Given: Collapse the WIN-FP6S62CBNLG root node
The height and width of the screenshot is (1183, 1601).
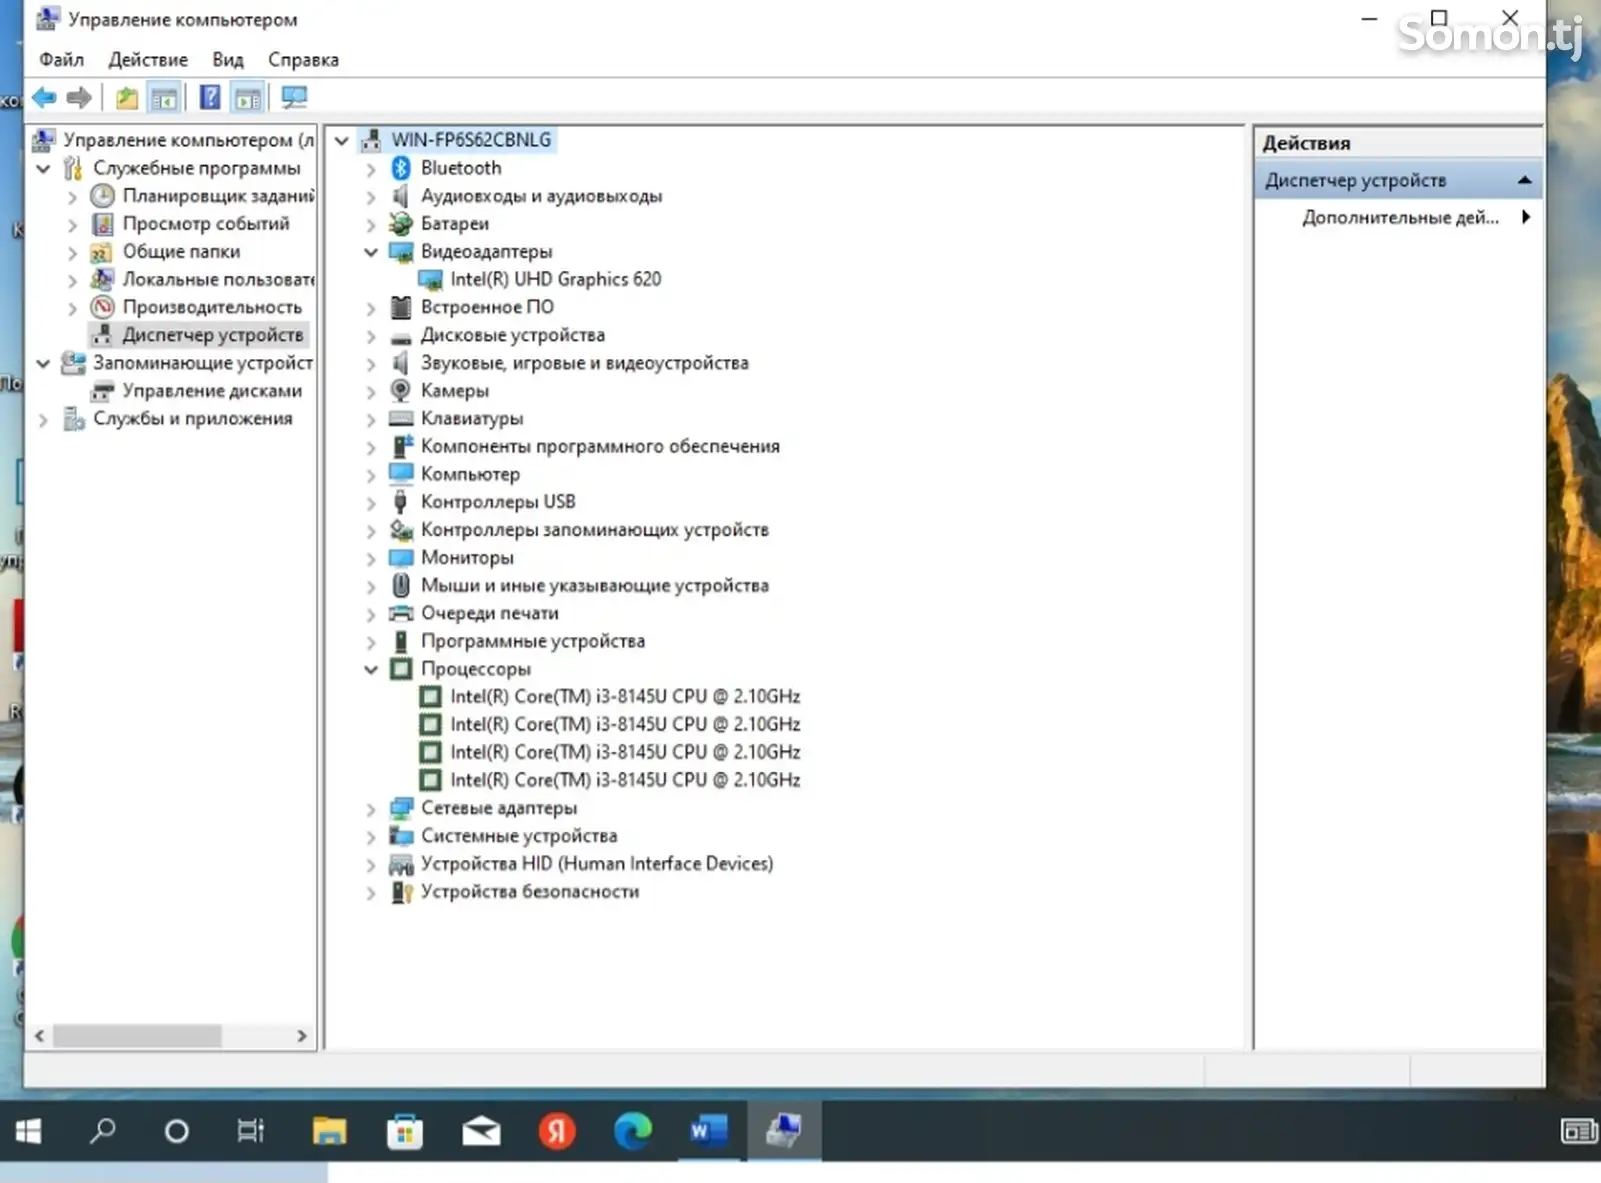Looking at the screenshot, I should point(342,141).
